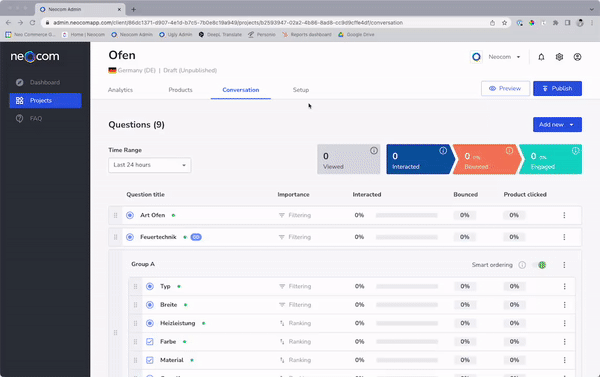
Task: Open the DeepL Translate bookmark
Action: click(x=220, y=34)
